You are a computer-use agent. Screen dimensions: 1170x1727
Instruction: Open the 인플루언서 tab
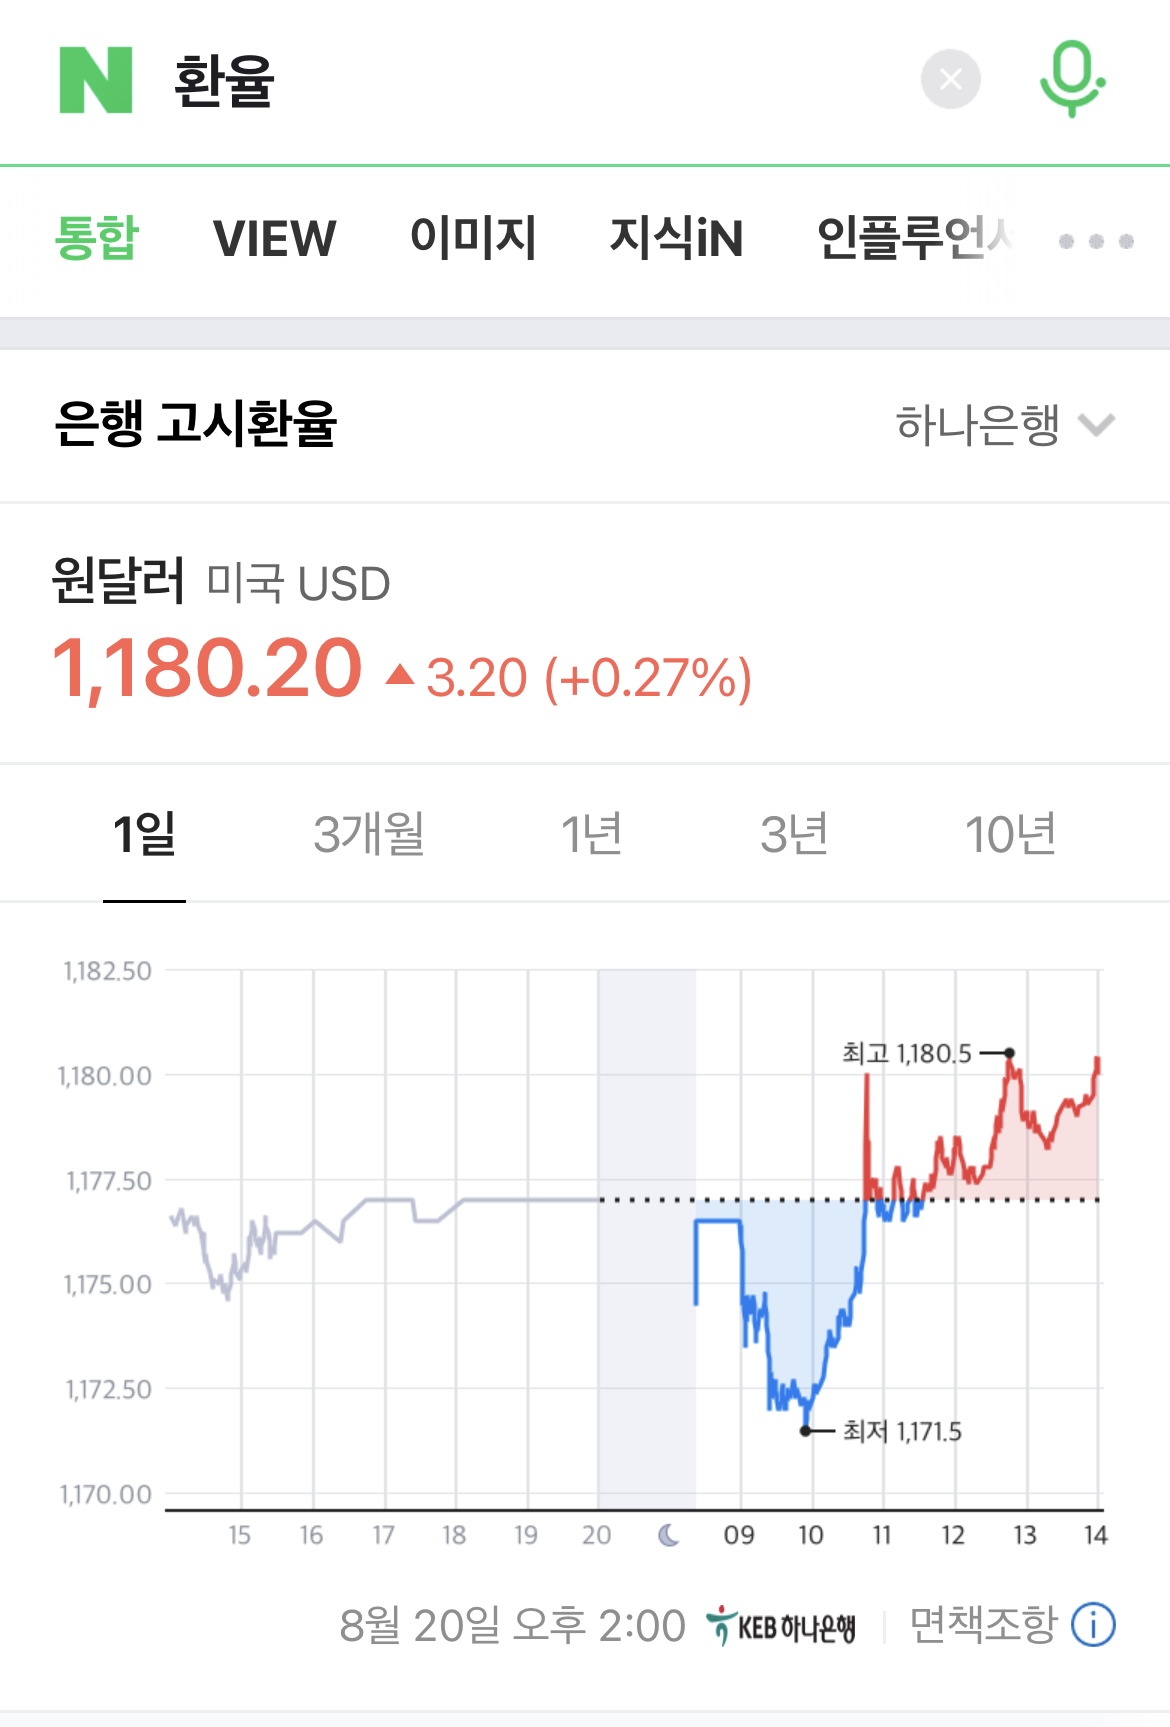[x=915, y=238]
